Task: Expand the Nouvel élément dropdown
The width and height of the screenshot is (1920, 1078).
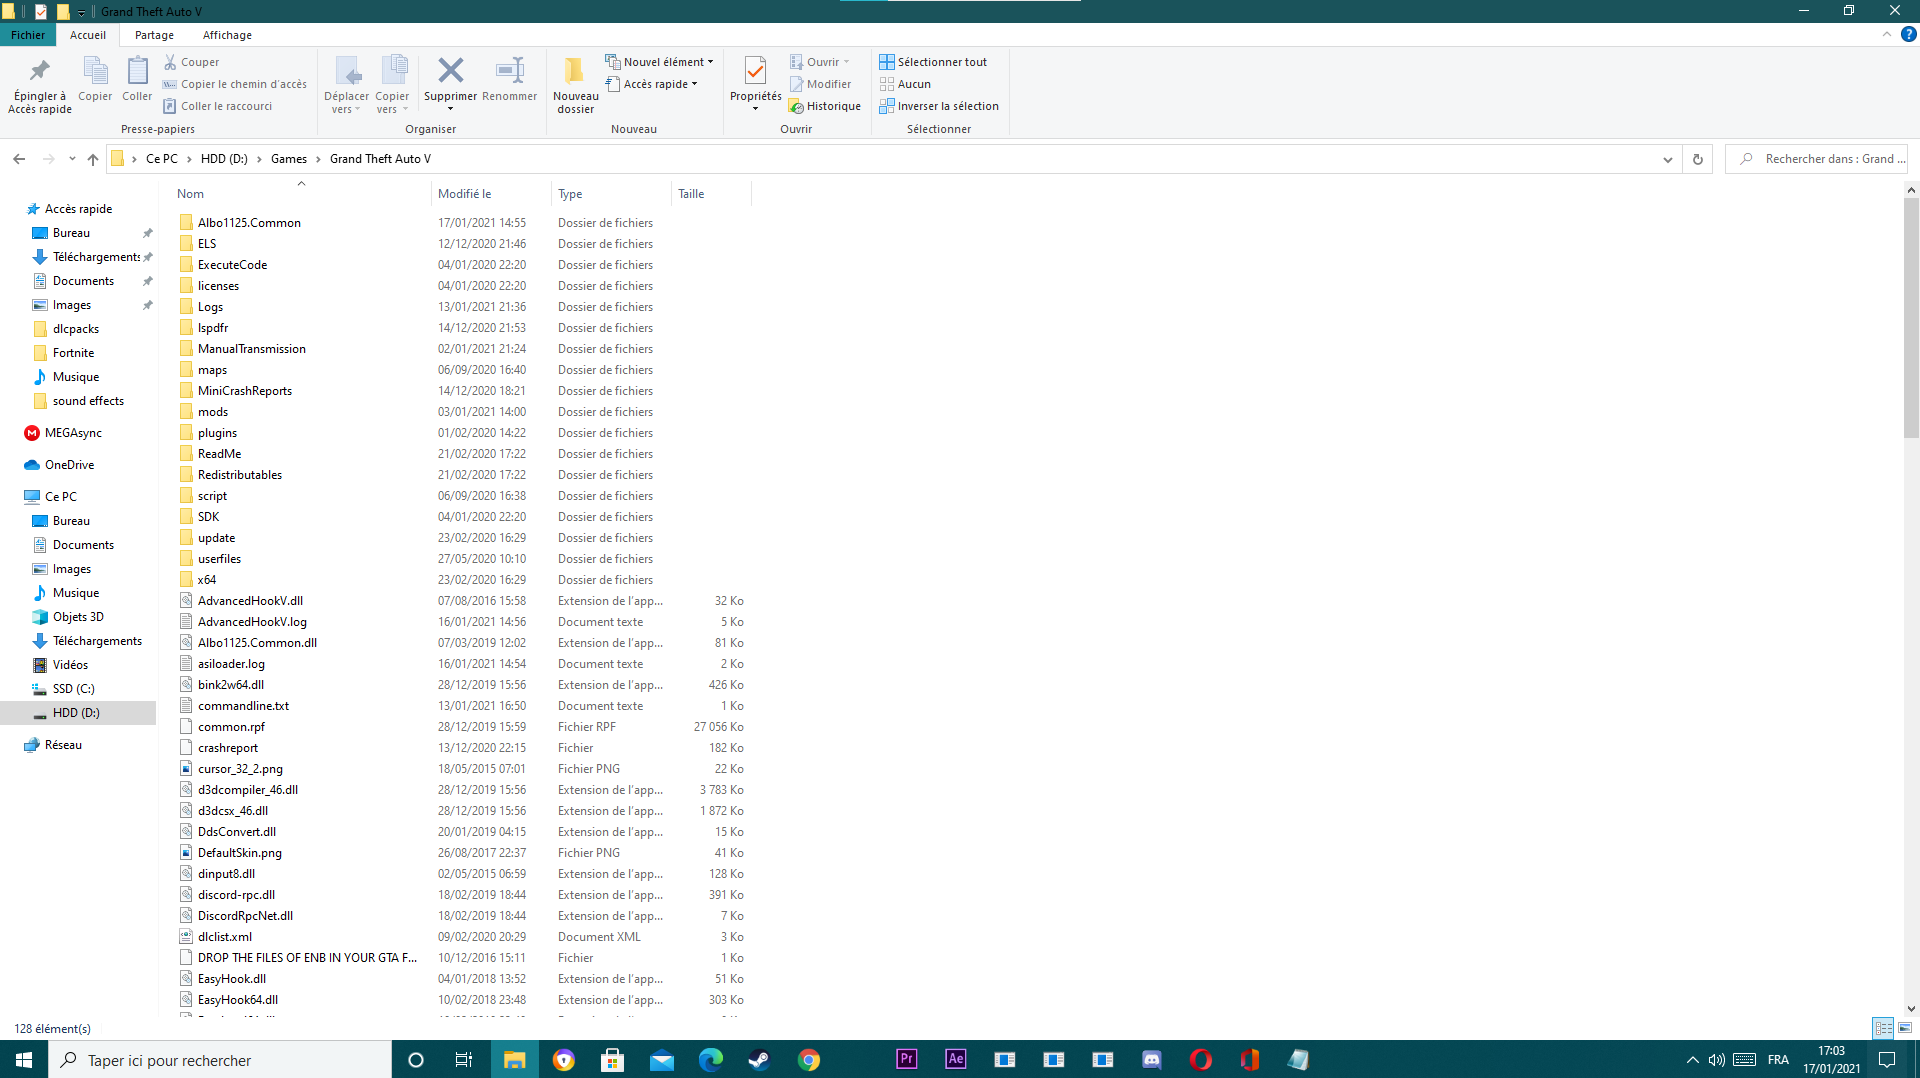Action: [x=710, y=61]
